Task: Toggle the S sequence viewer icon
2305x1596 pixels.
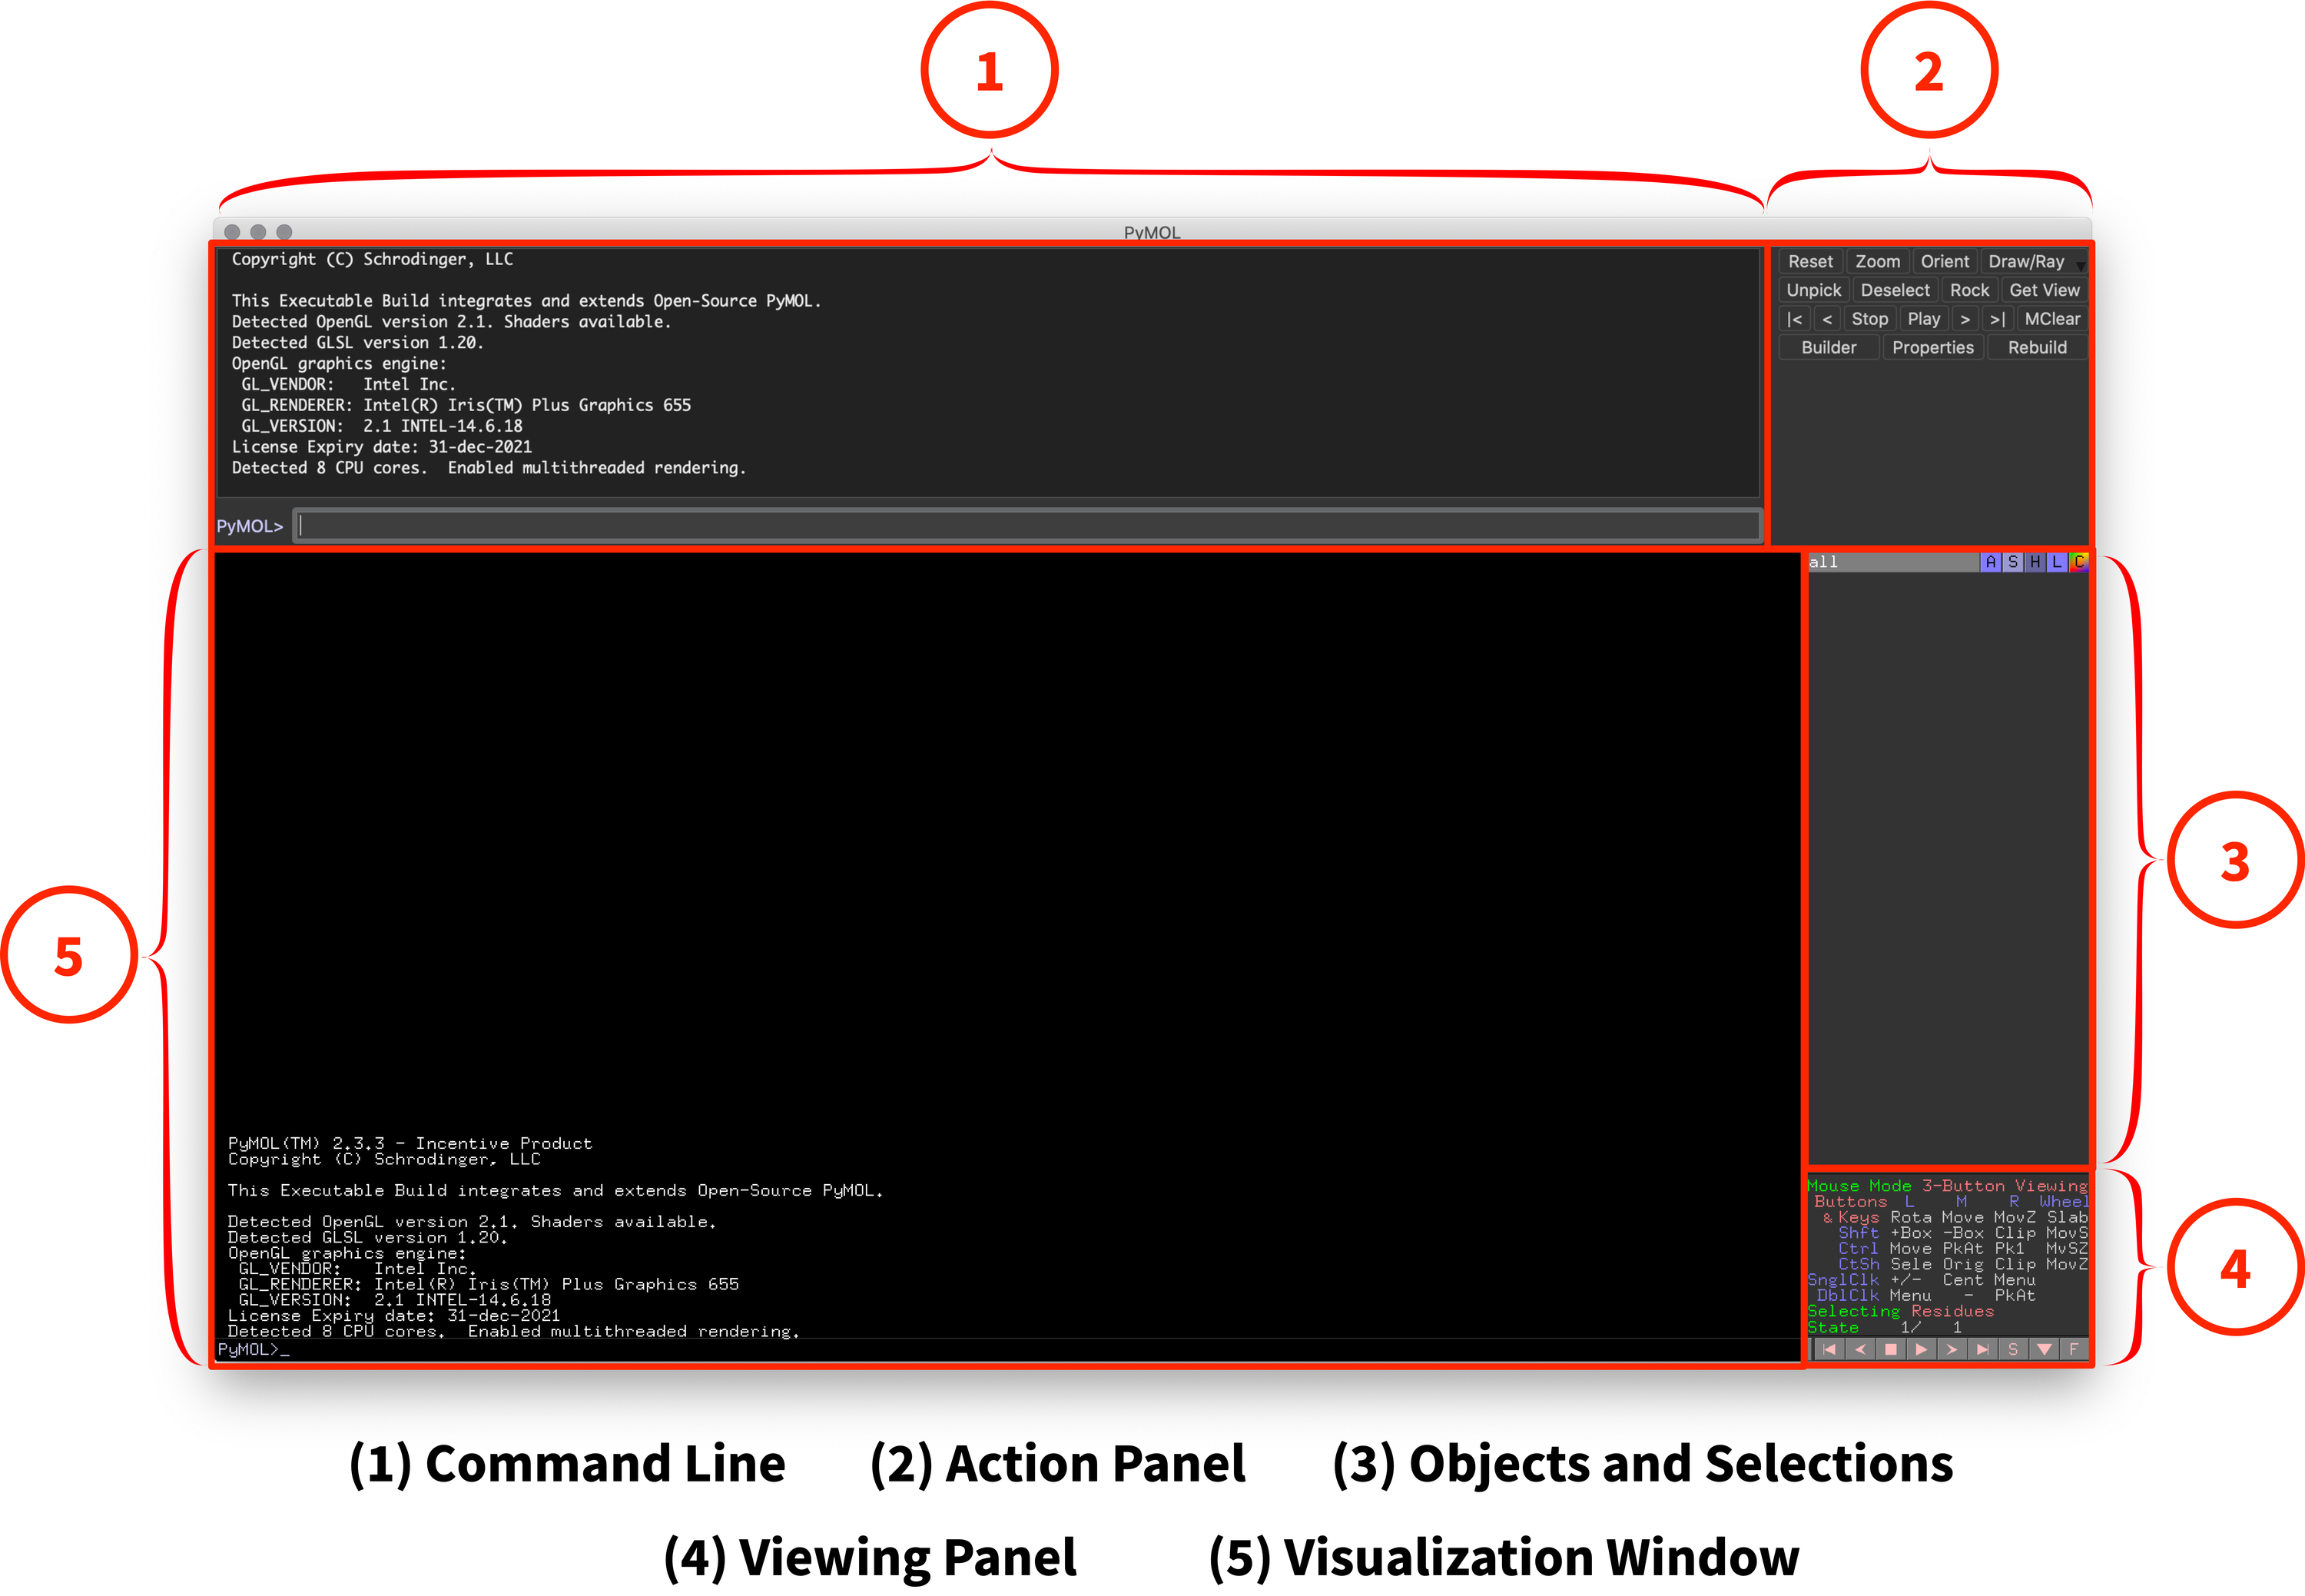Action: click(2013, 1349)
